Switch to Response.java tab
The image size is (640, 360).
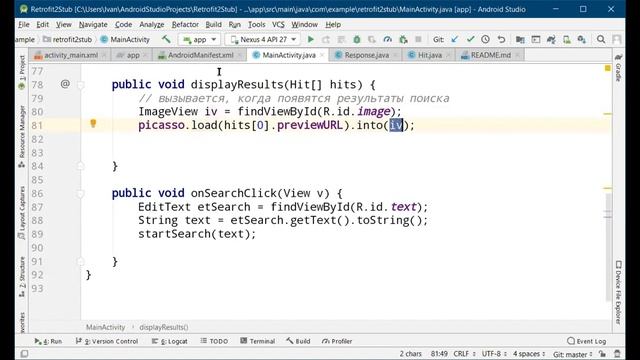click(366, 55)
